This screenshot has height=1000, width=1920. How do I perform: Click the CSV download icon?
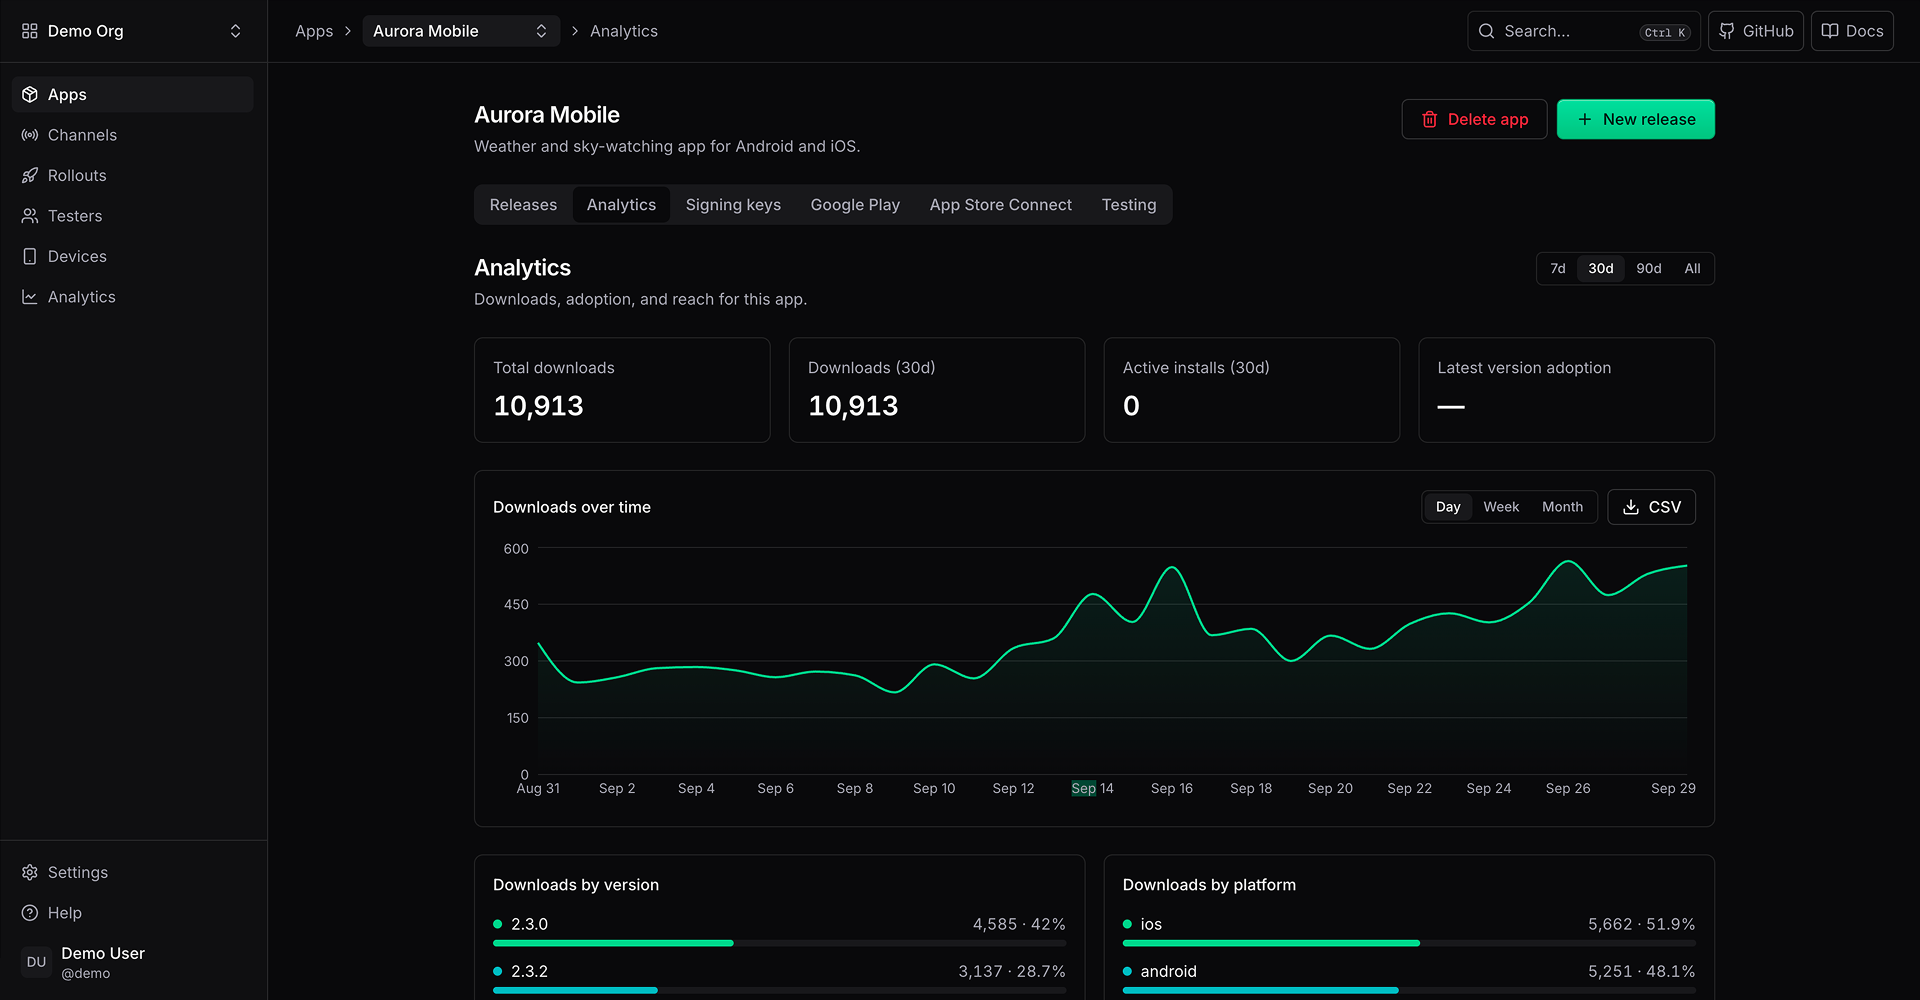click(1631, 507)
